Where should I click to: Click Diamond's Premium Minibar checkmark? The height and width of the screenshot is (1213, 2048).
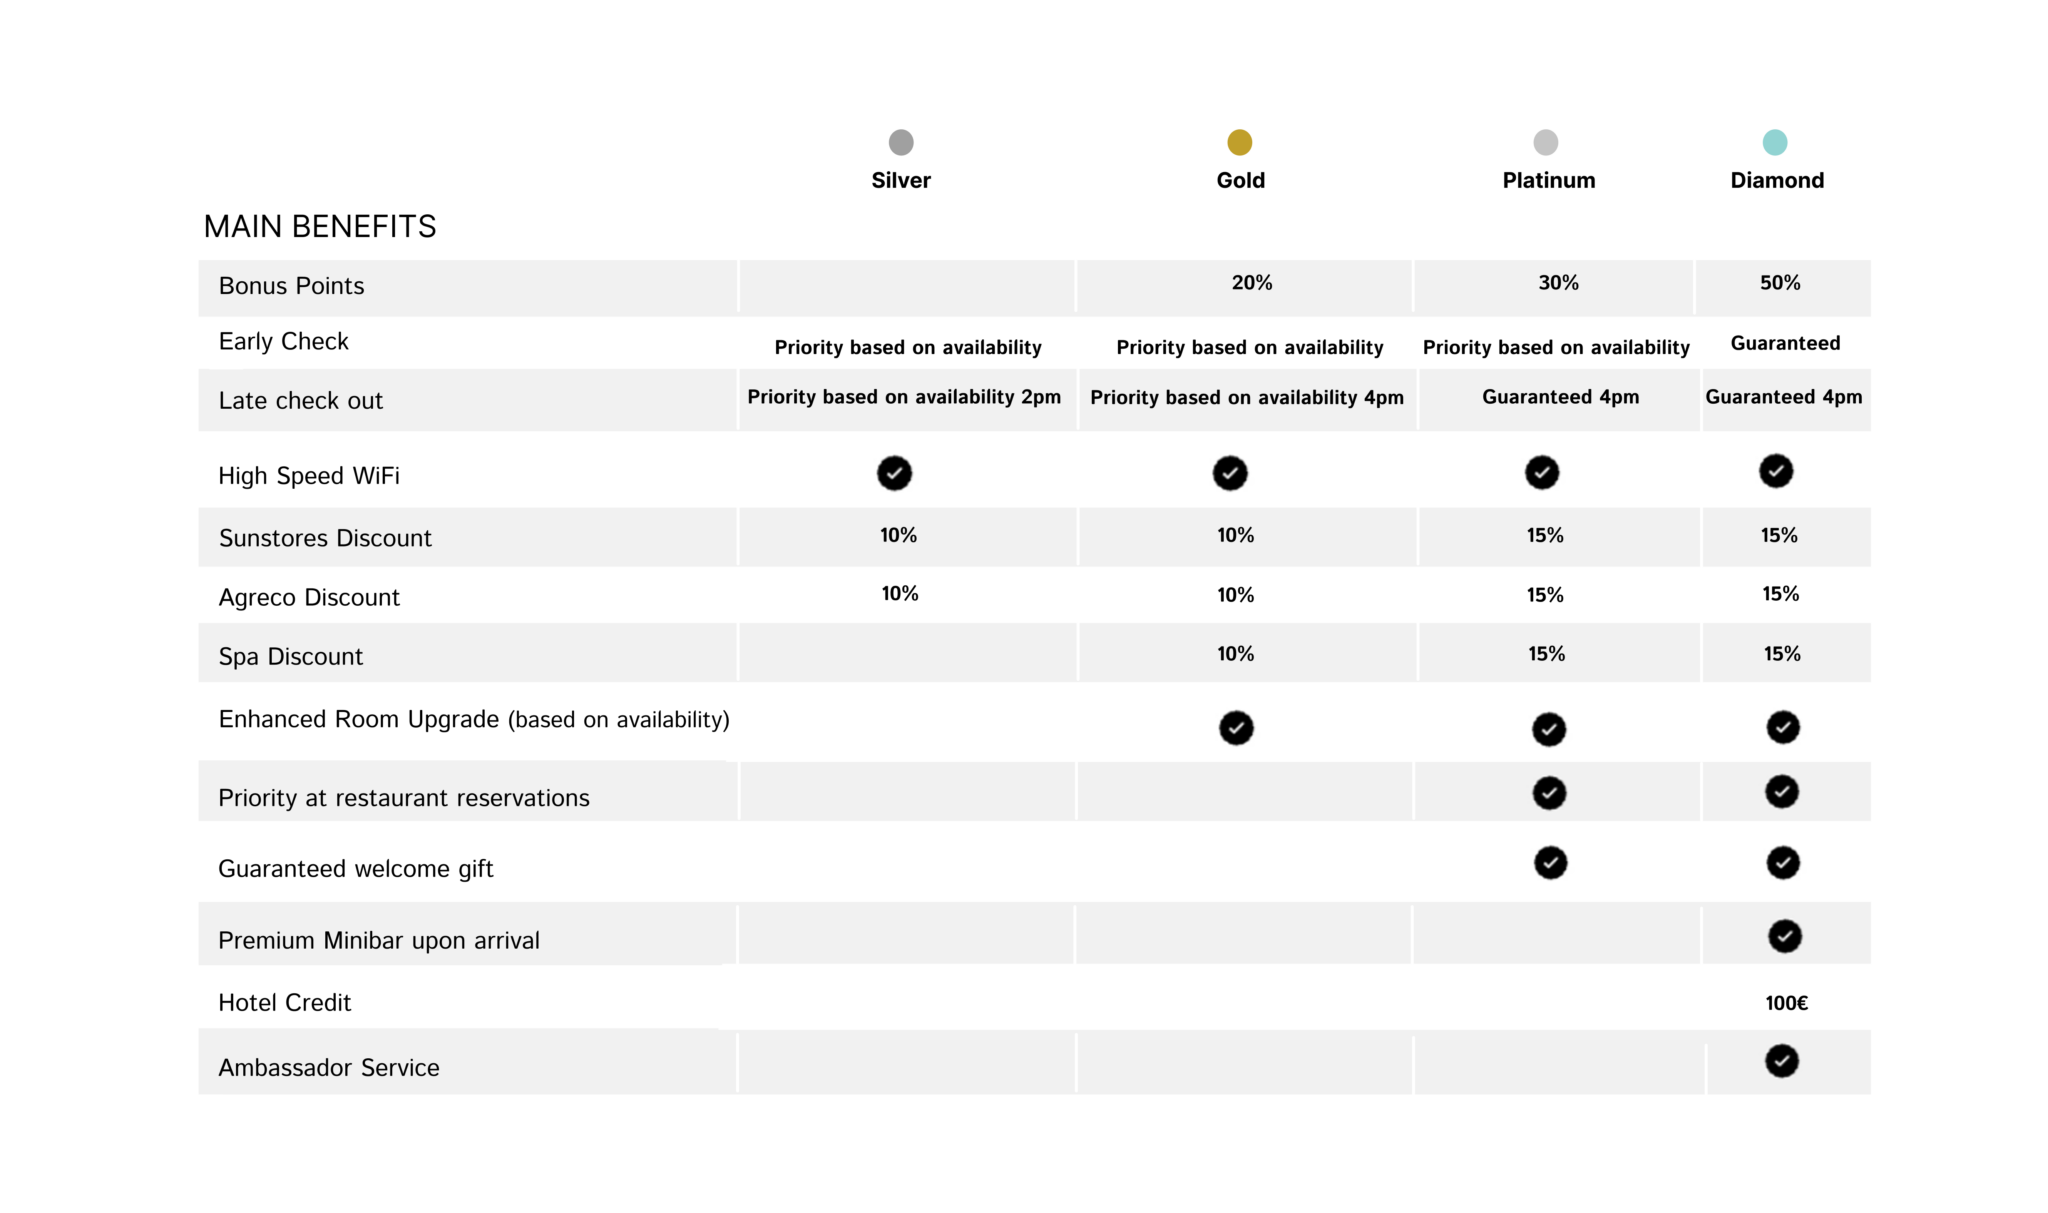[1785, 936]
